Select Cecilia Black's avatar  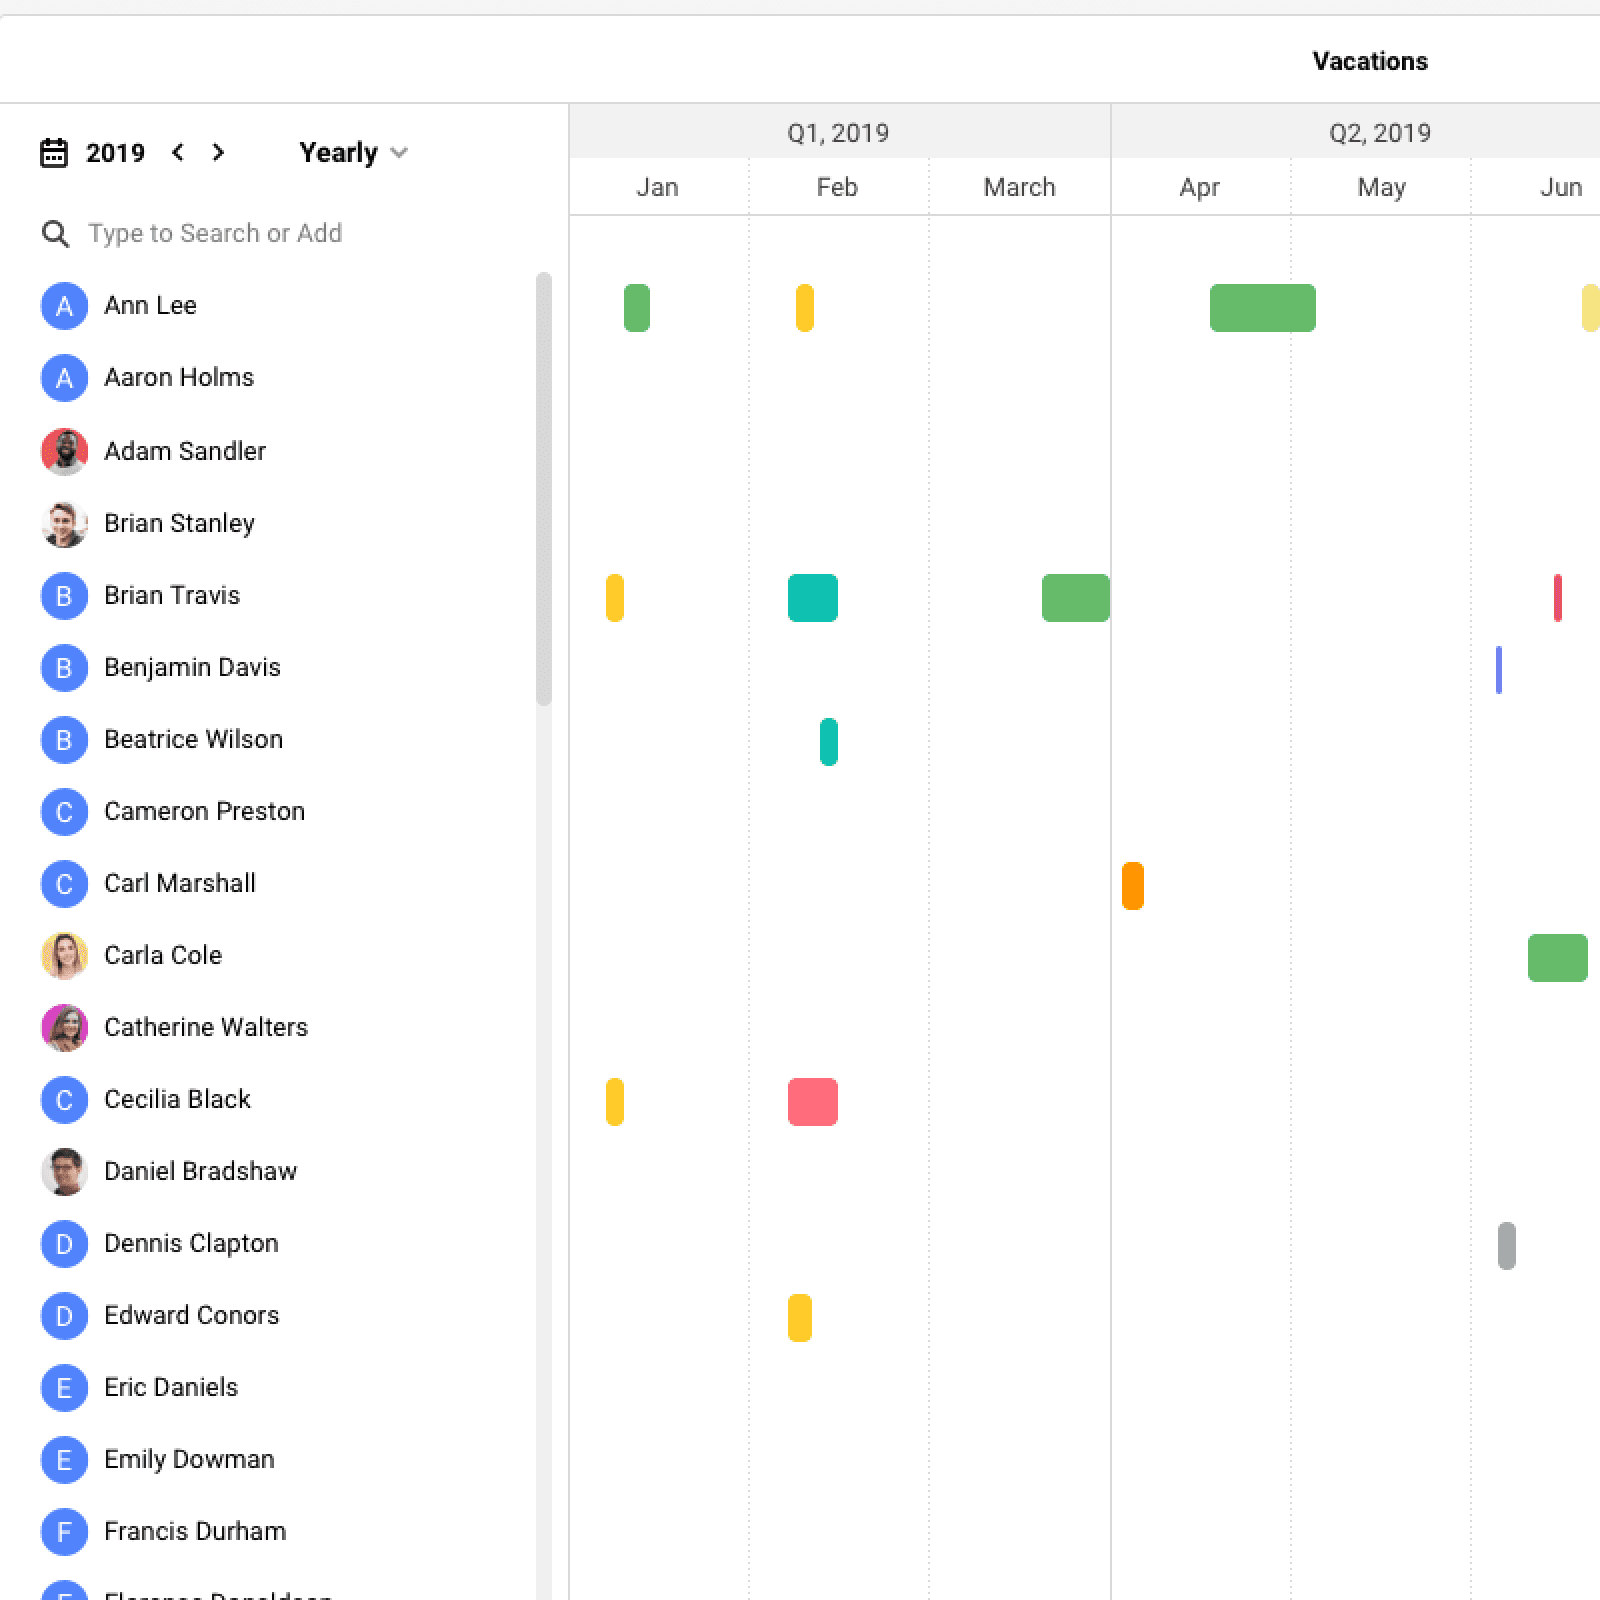click(64, 1100)
